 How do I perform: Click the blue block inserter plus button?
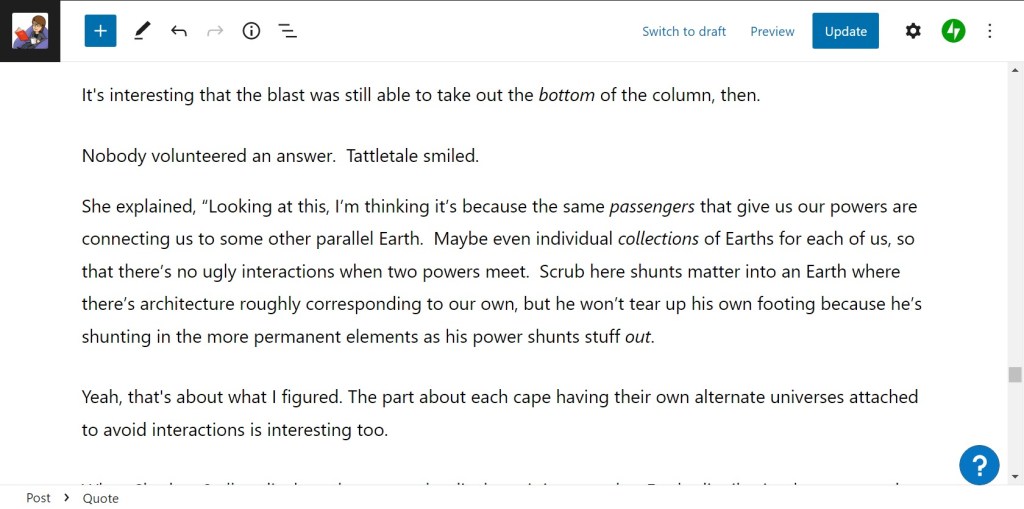point(100,31)
